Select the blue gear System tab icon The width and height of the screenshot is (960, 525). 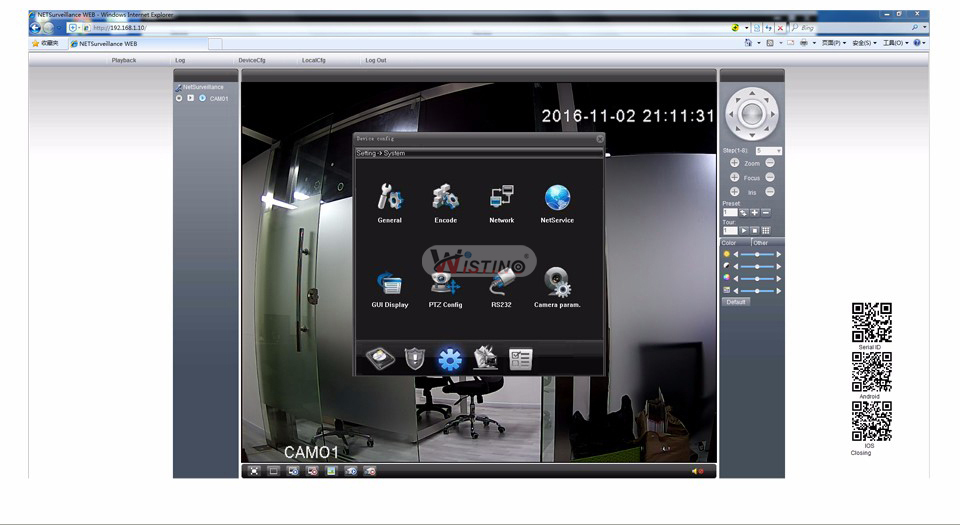[x=450, y=359]
